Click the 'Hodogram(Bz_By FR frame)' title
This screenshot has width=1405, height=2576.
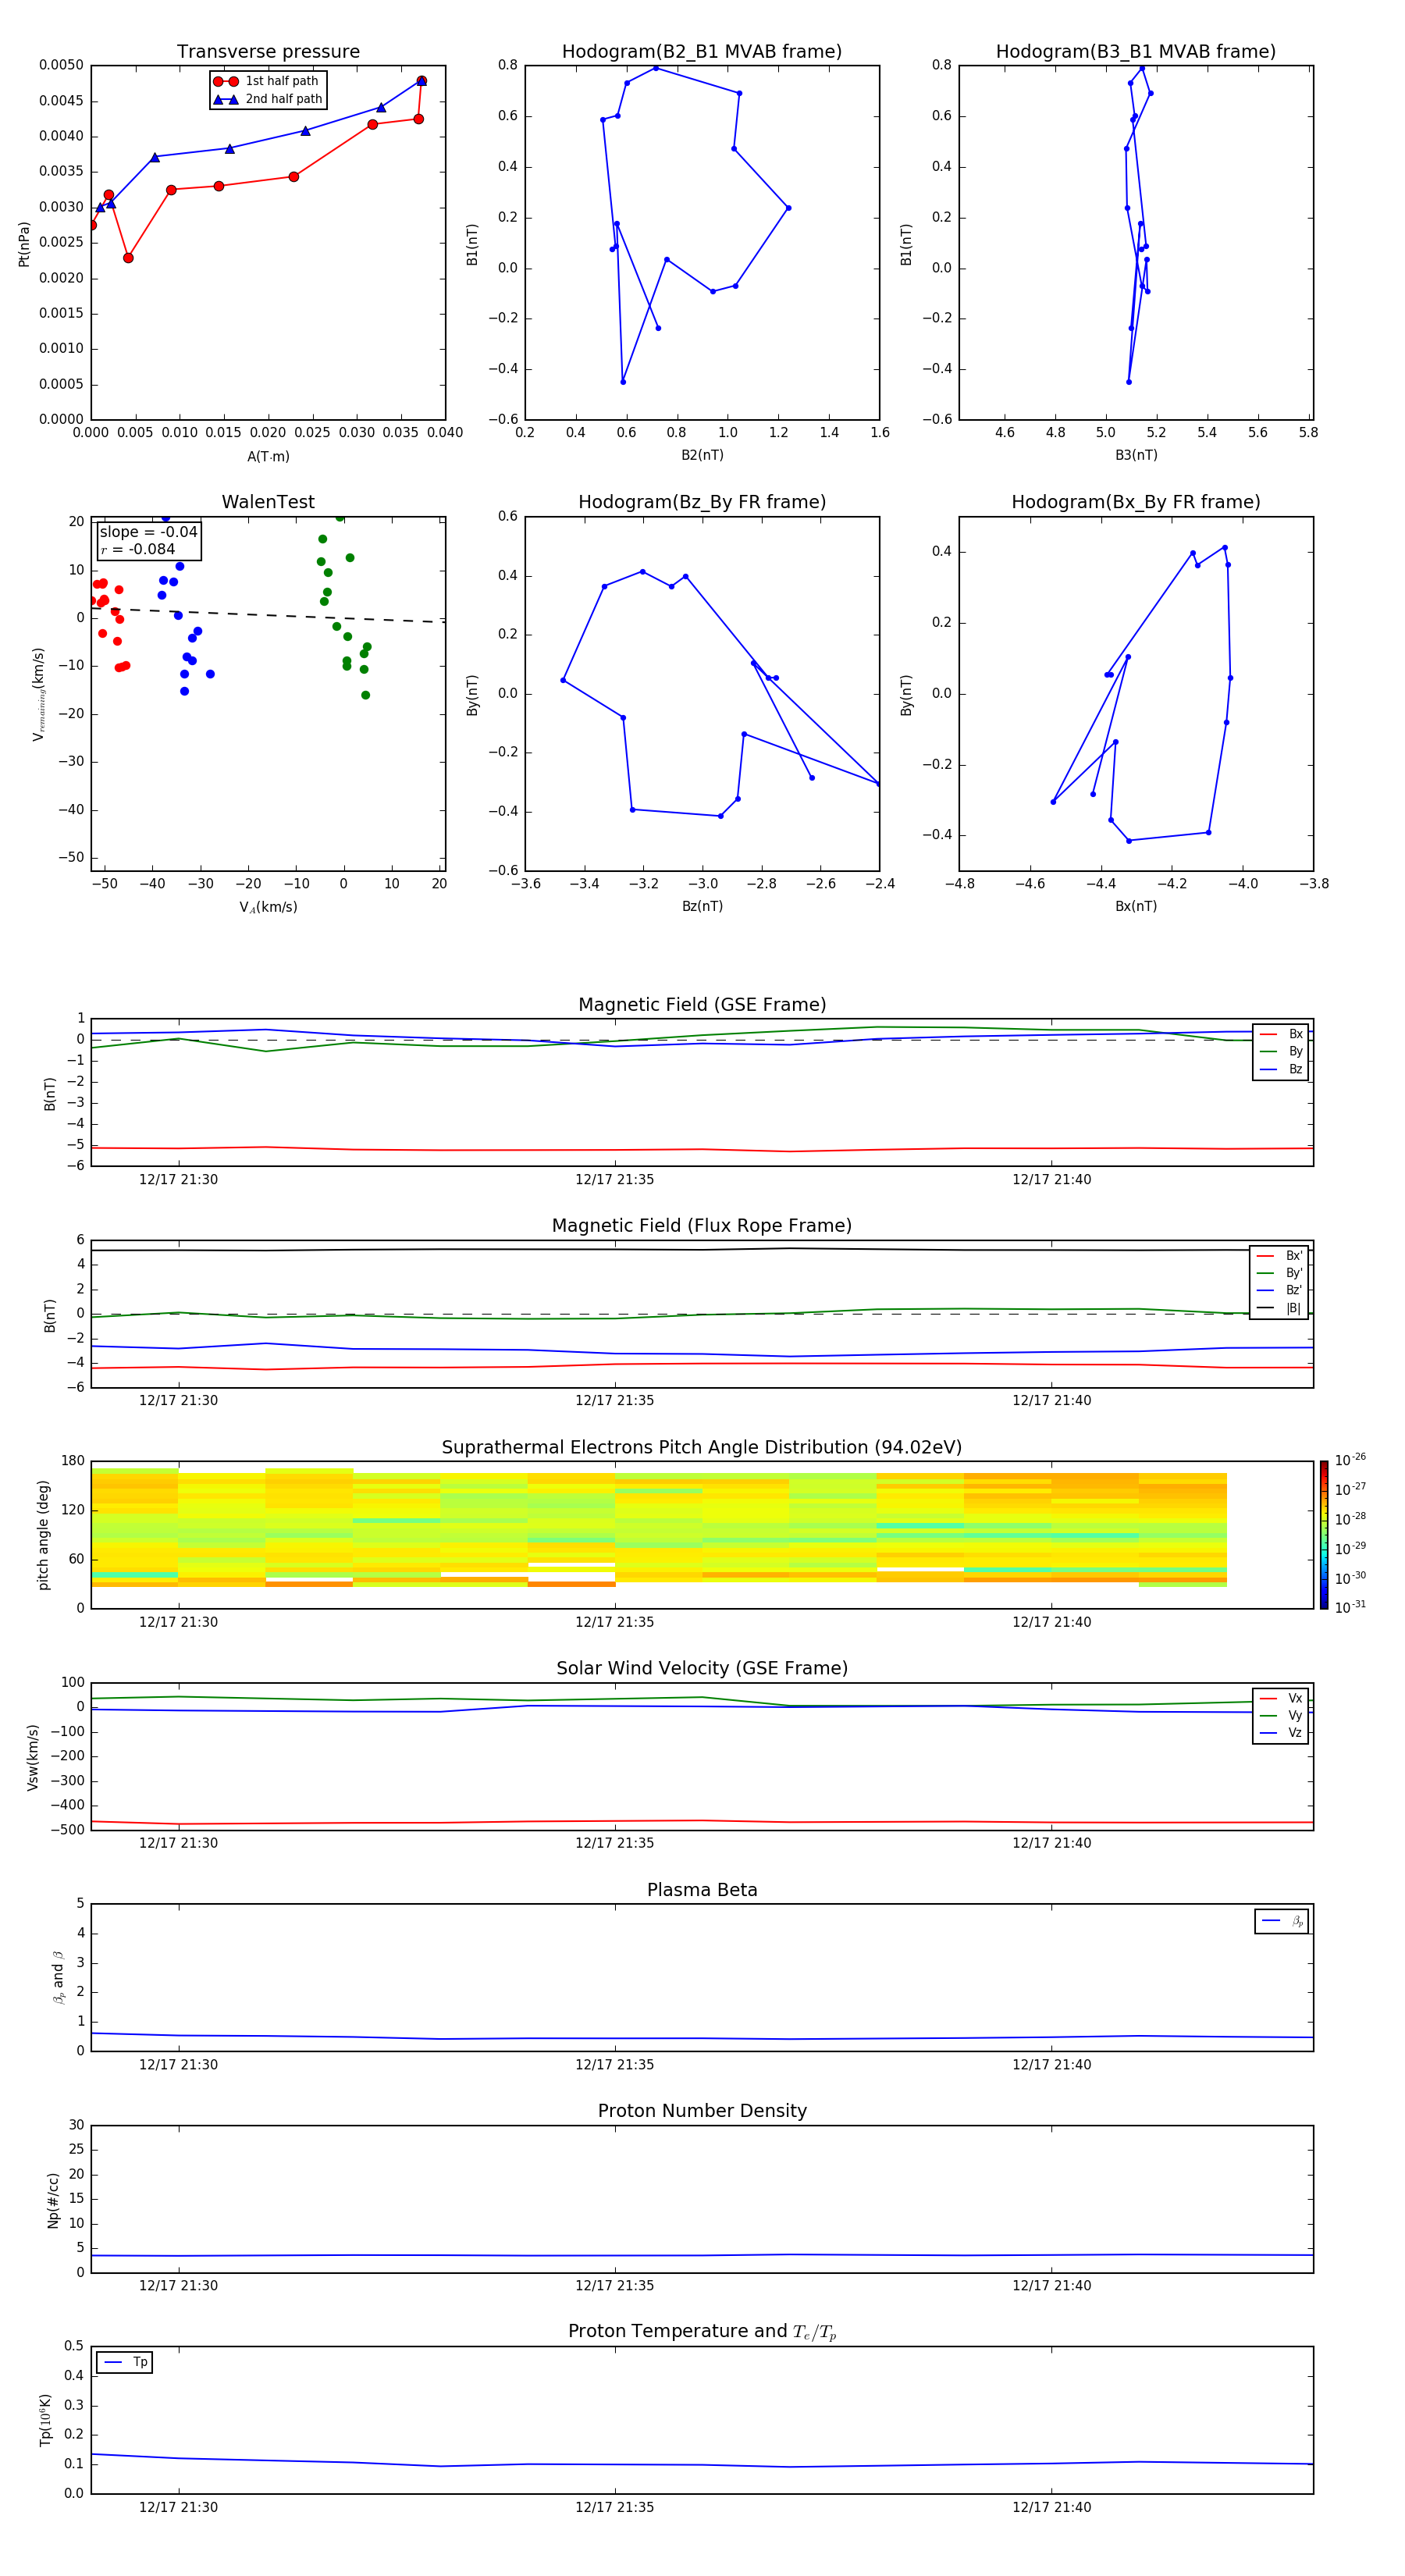point(702,502)
